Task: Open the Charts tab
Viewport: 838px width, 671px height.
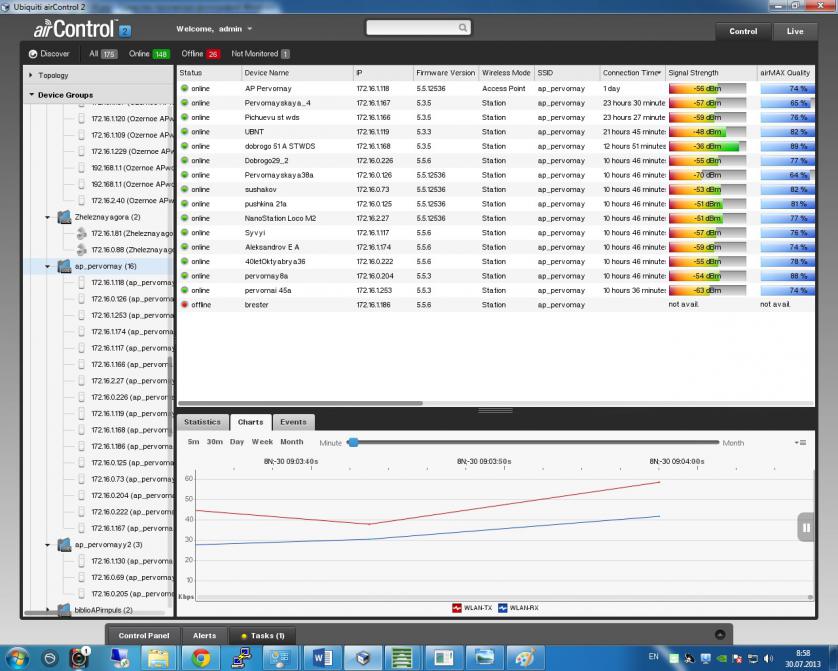Action: (x=251, y=422)
